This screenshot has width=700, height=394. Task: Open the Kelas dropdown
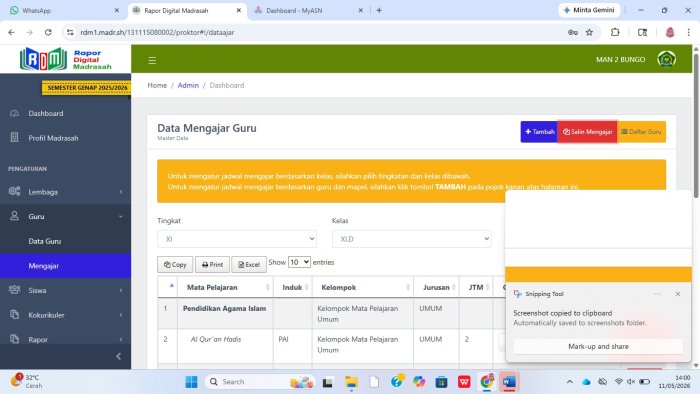(x=412, y=239)
